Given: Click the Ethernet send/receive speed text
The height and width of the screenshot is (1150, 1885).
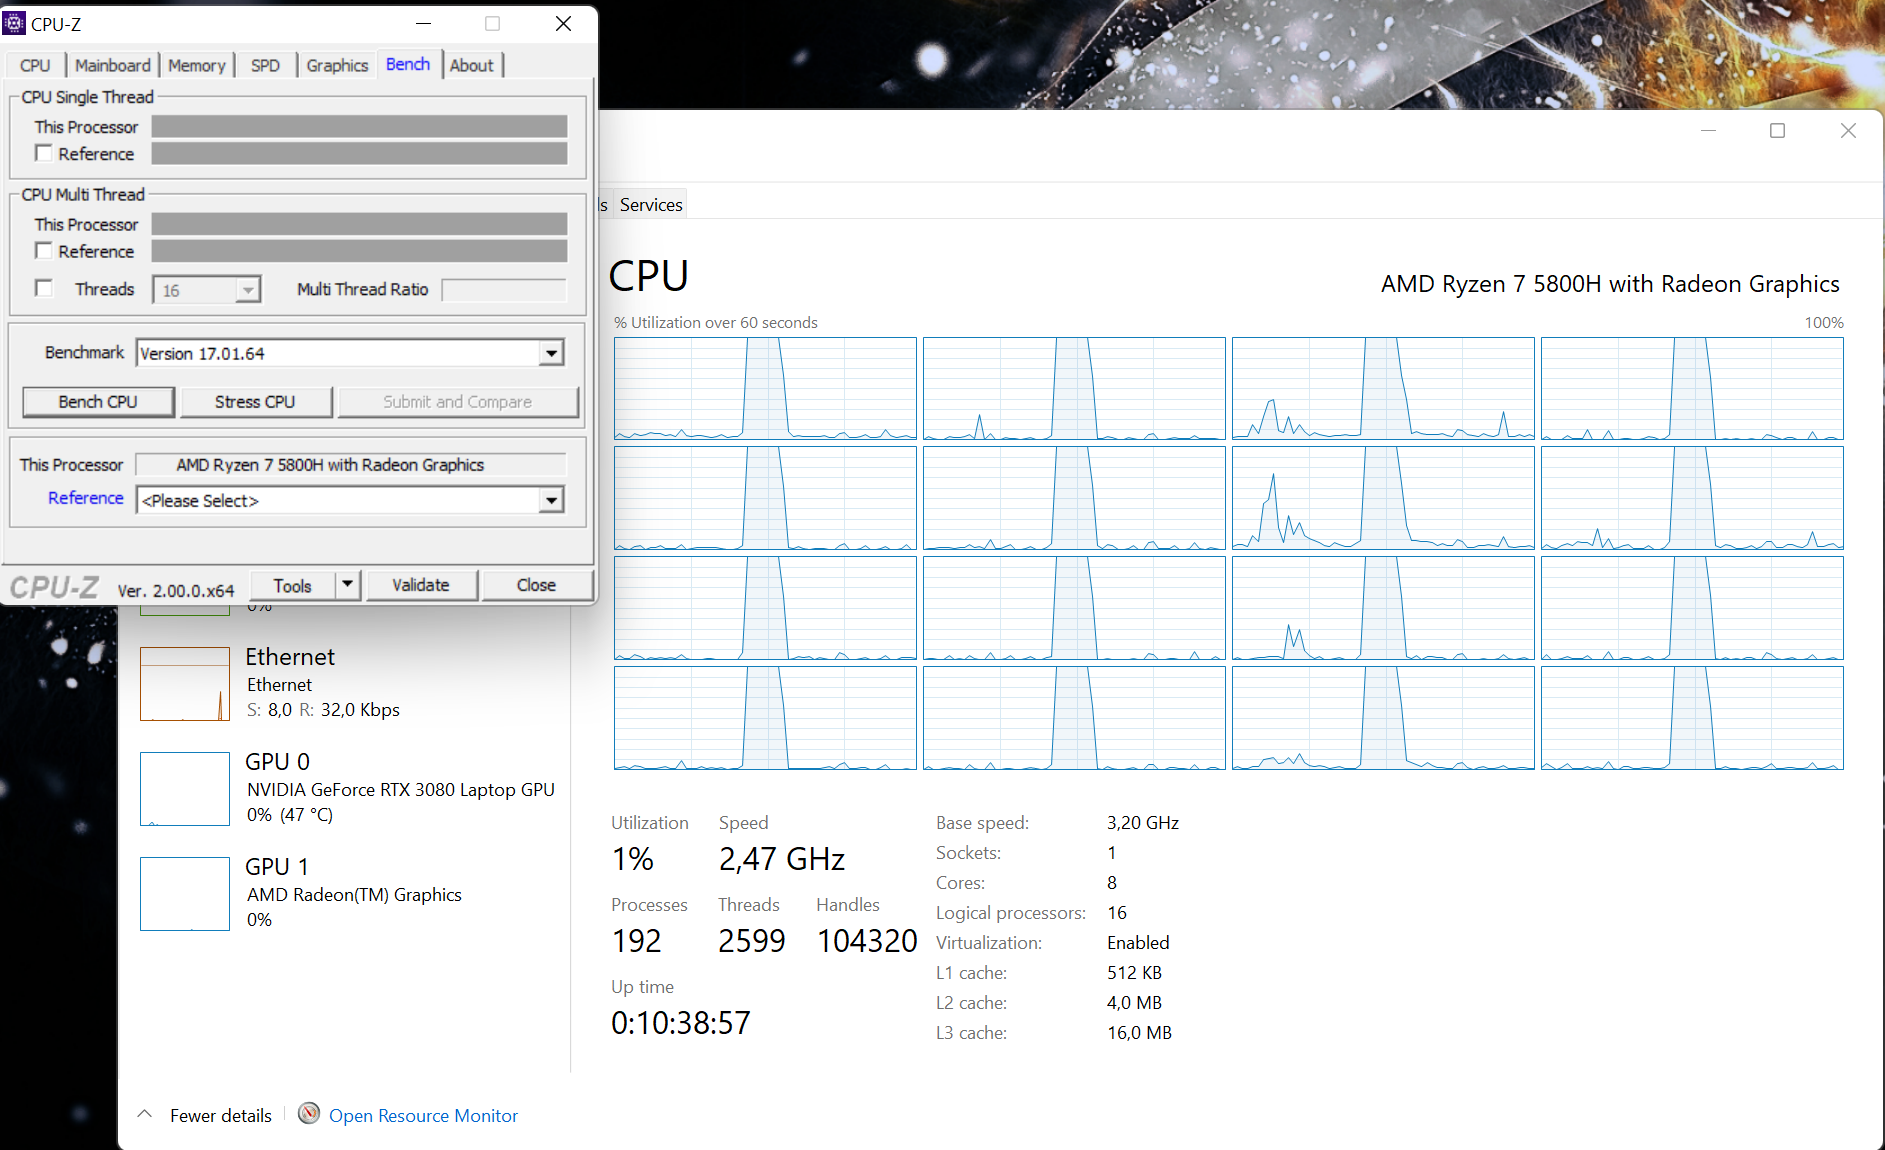Looking at the screenshot, I should pyautogui.click(x=323, y=710).
